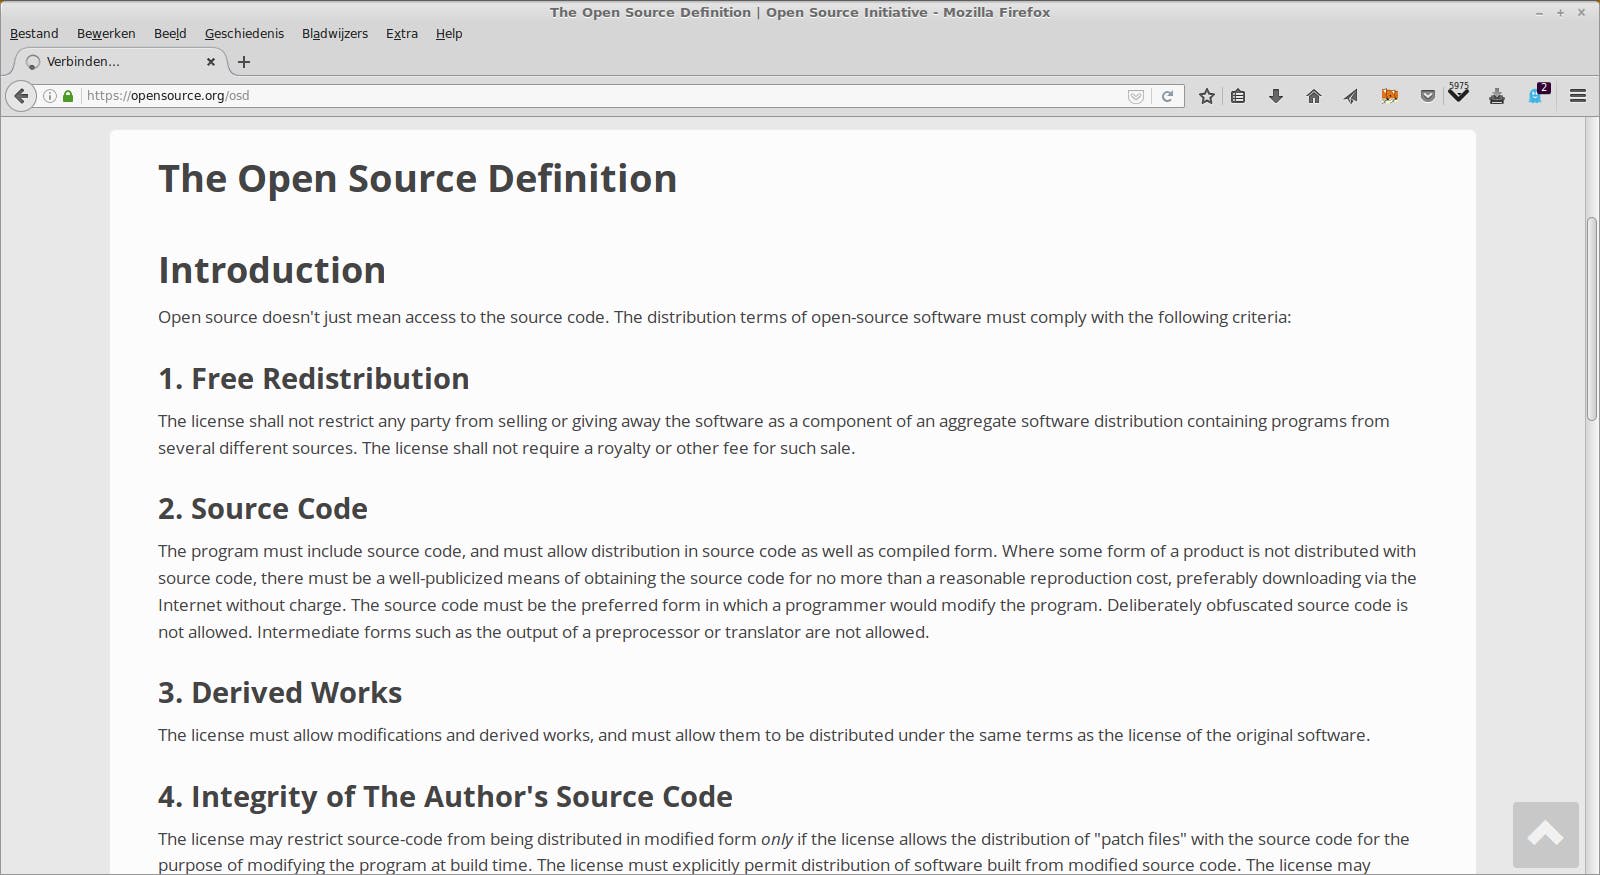Click the green padlock security icon

[x=68, y=96]
